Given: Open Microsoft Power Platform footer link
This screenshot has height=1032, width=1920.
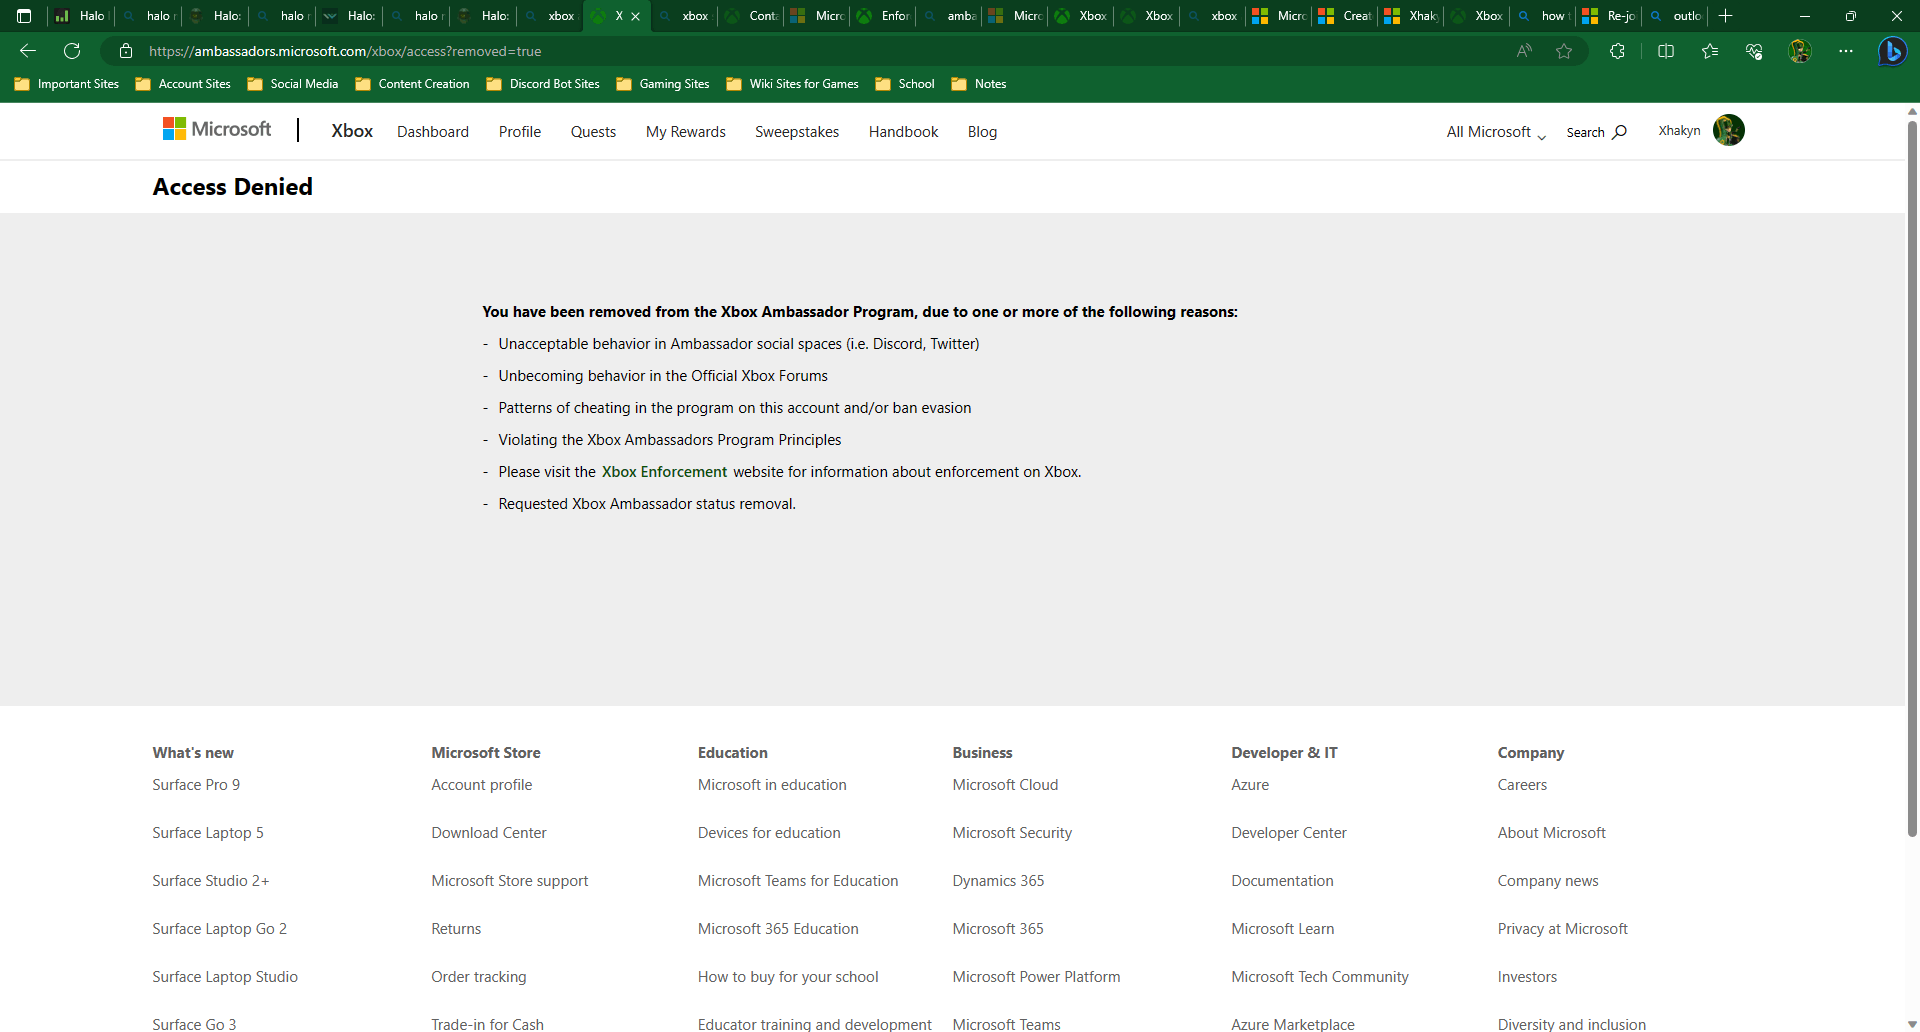Looking at the screenshot, I should [1036, 977].
